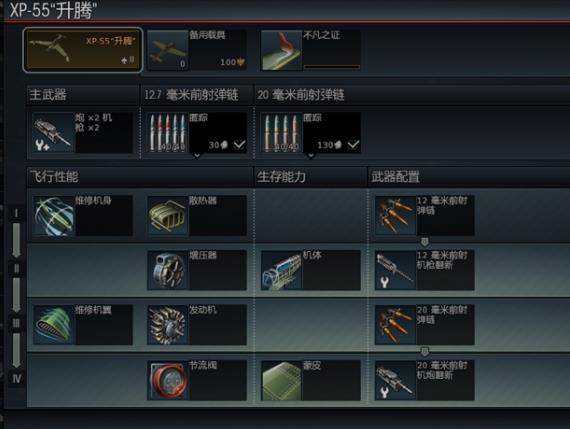Image resolution: width=570 pixels, height=429 pixels.
Task: Expand 12.7毫米 belt options chevron
Action: [197, 156]
